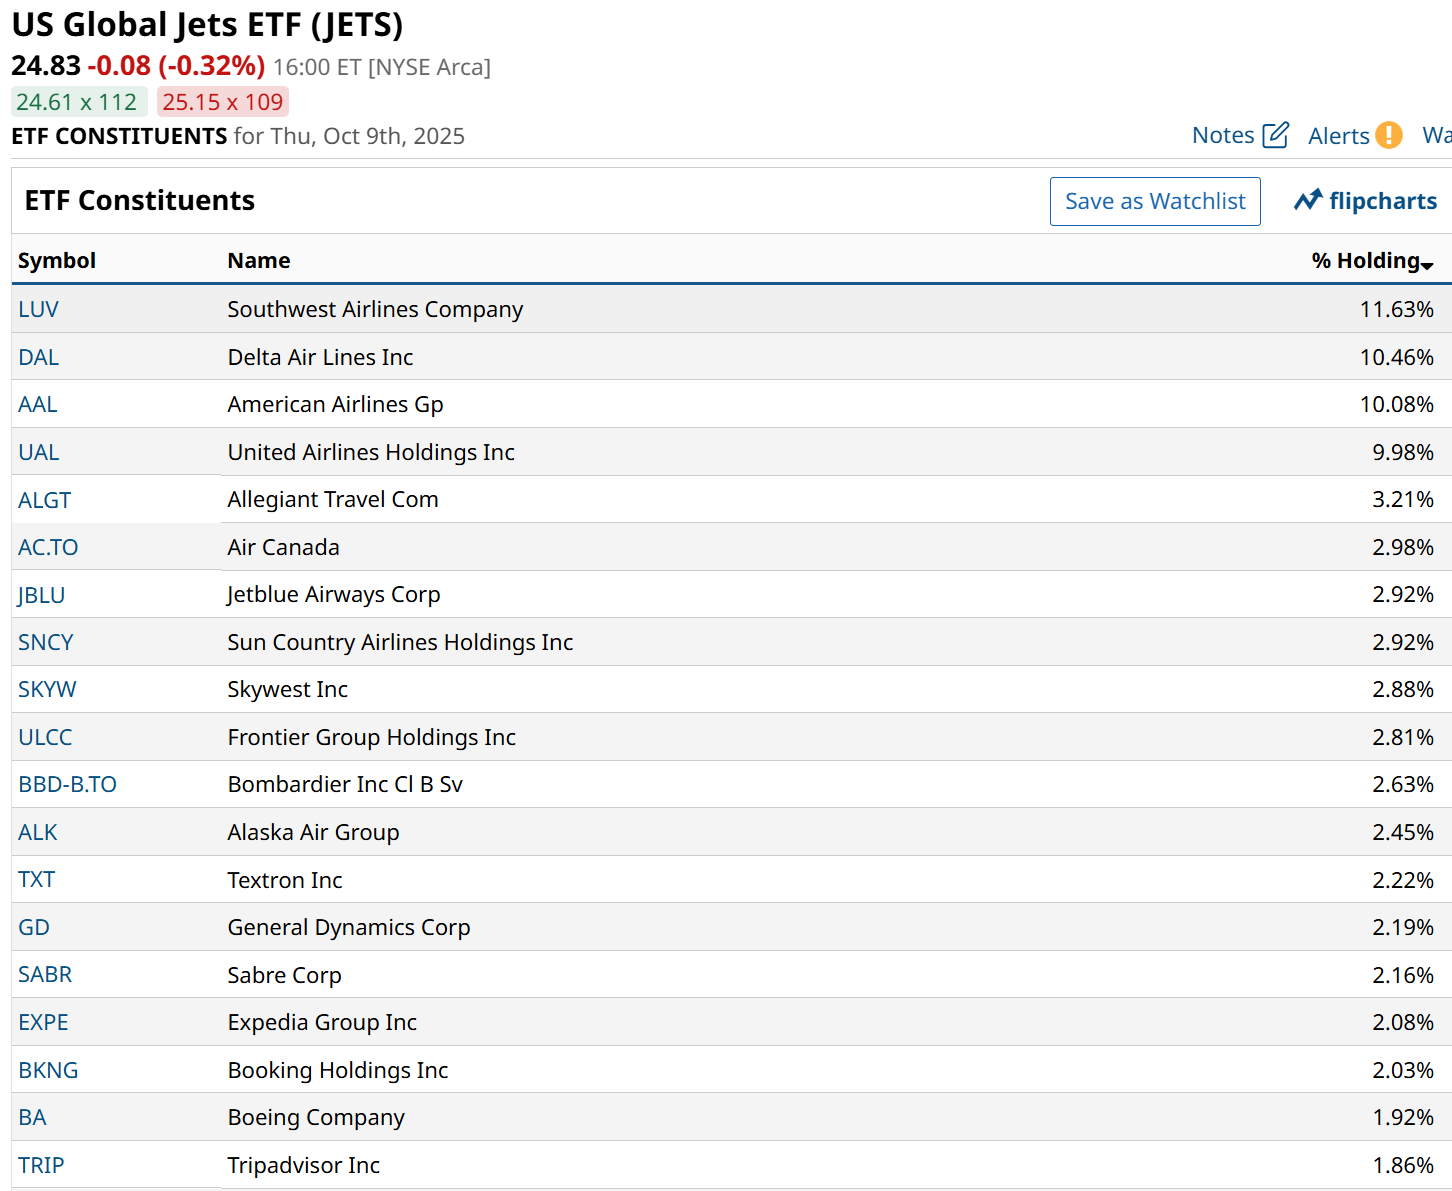
Task: Select the Delta Air Lines Inc name
Action: [320, 357]
